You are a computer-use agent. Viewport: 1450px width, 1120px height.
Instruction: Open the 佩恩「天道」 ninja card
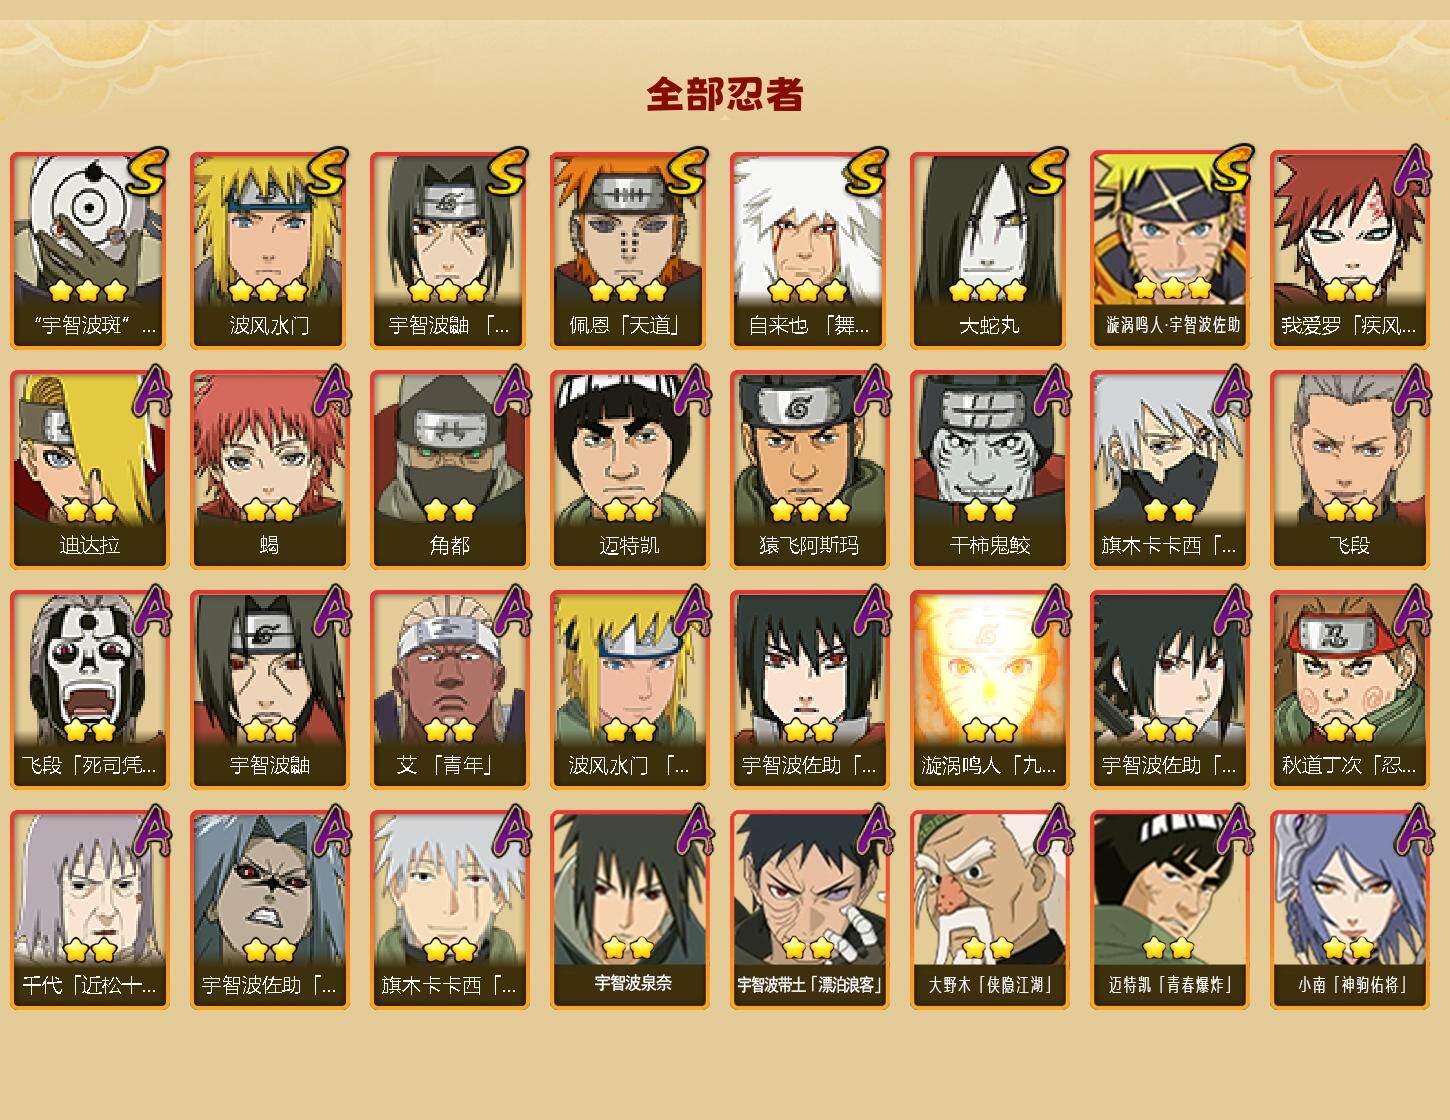(x=630, y=250)
